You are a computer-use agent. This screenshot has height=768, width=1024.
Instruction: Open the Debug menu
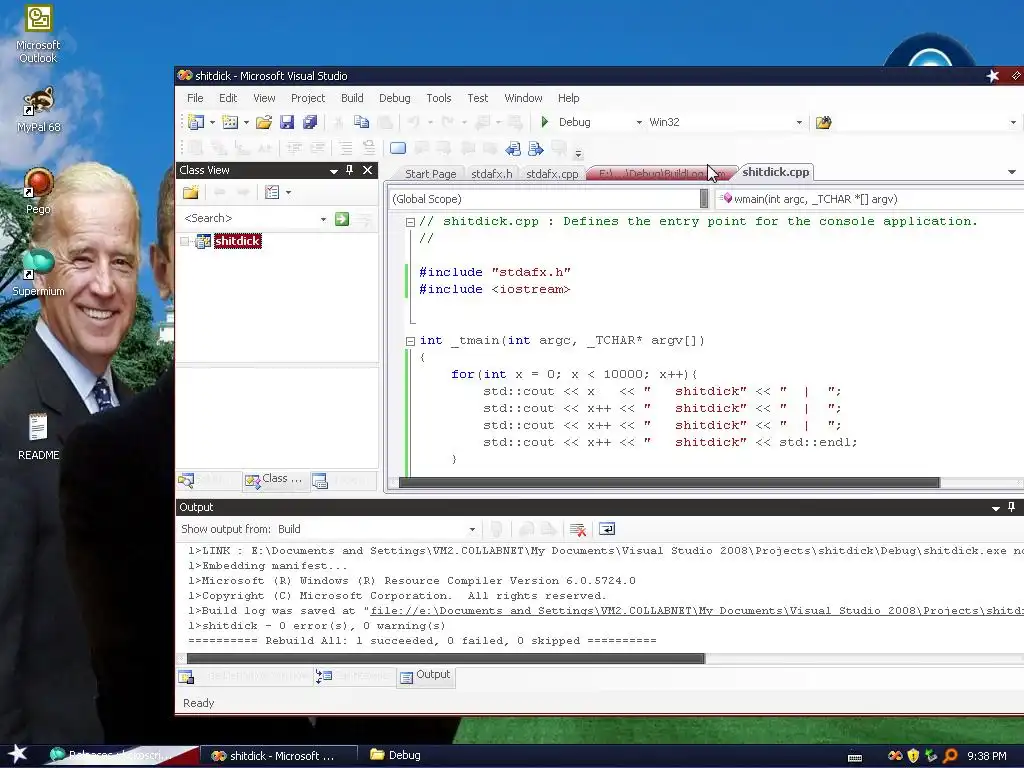394,98
